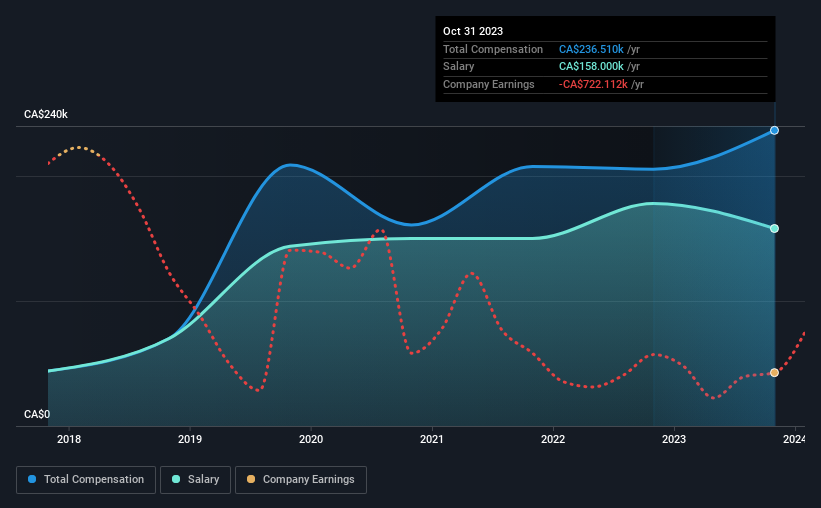
Task: Click the CA$0 y-axis label
Action: click(x=37, y=414)
